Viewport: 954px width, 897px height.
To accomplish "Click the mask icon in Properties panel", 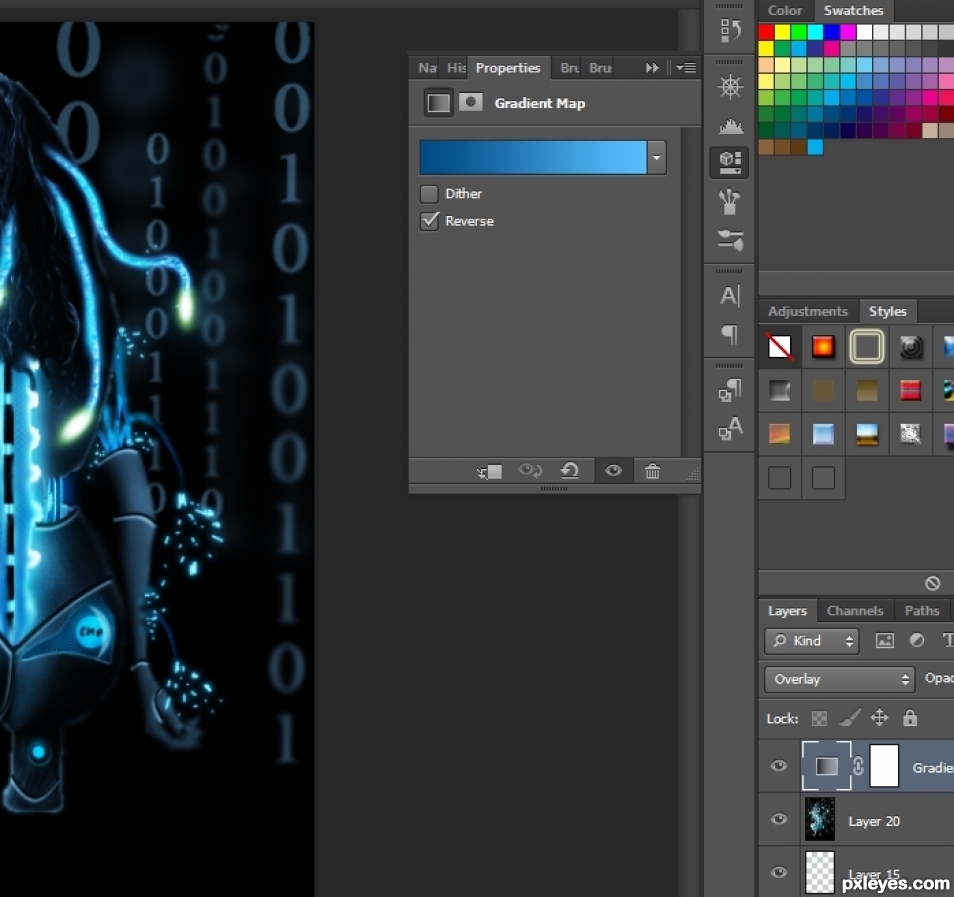I will 470,102.
